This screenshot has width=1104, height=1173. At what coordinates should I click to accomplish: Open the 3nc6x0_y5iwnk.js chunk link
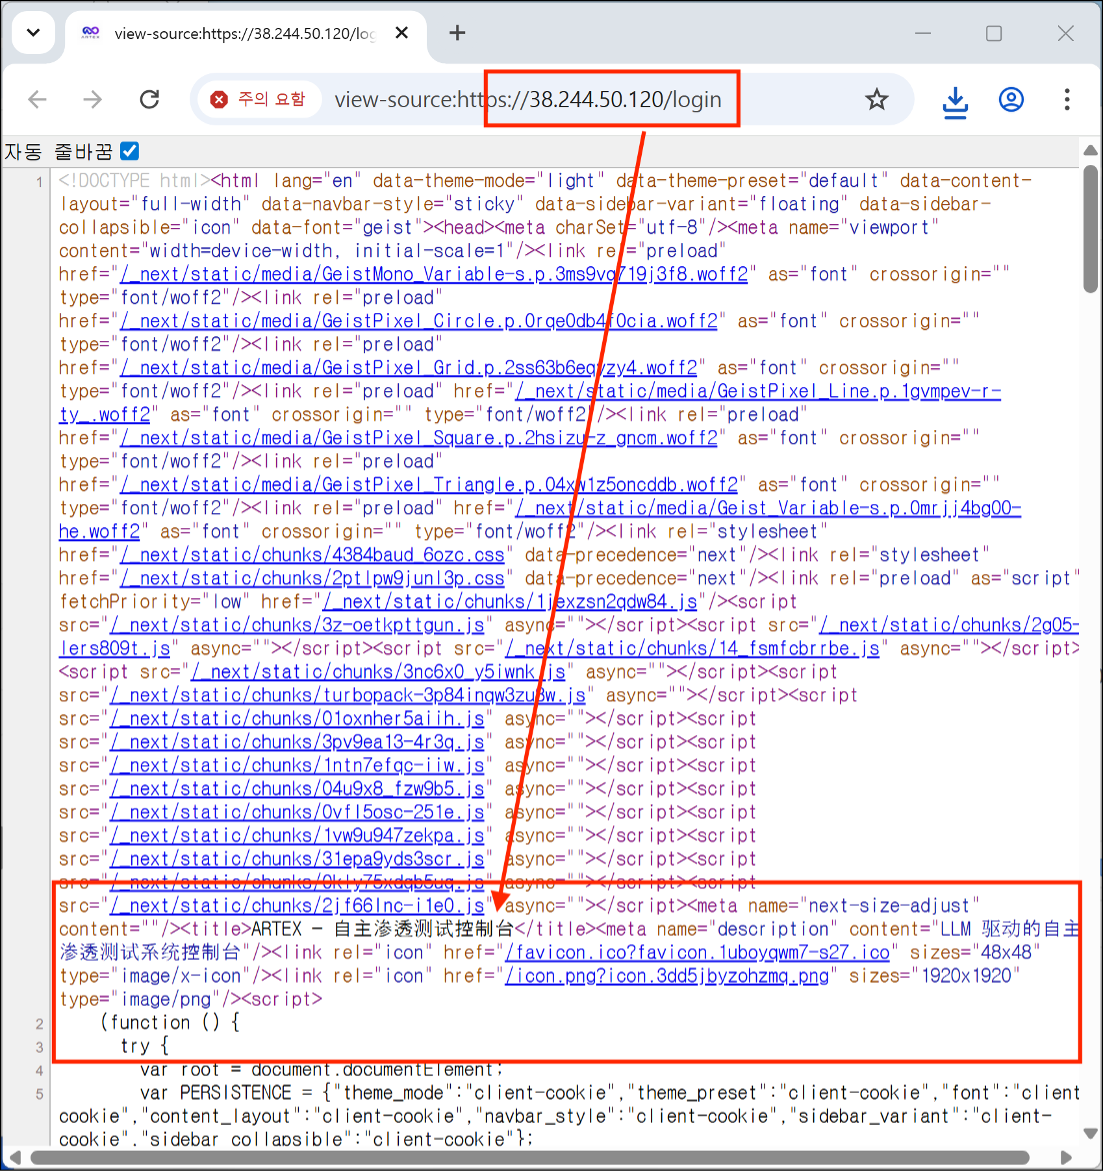[378, 672]
